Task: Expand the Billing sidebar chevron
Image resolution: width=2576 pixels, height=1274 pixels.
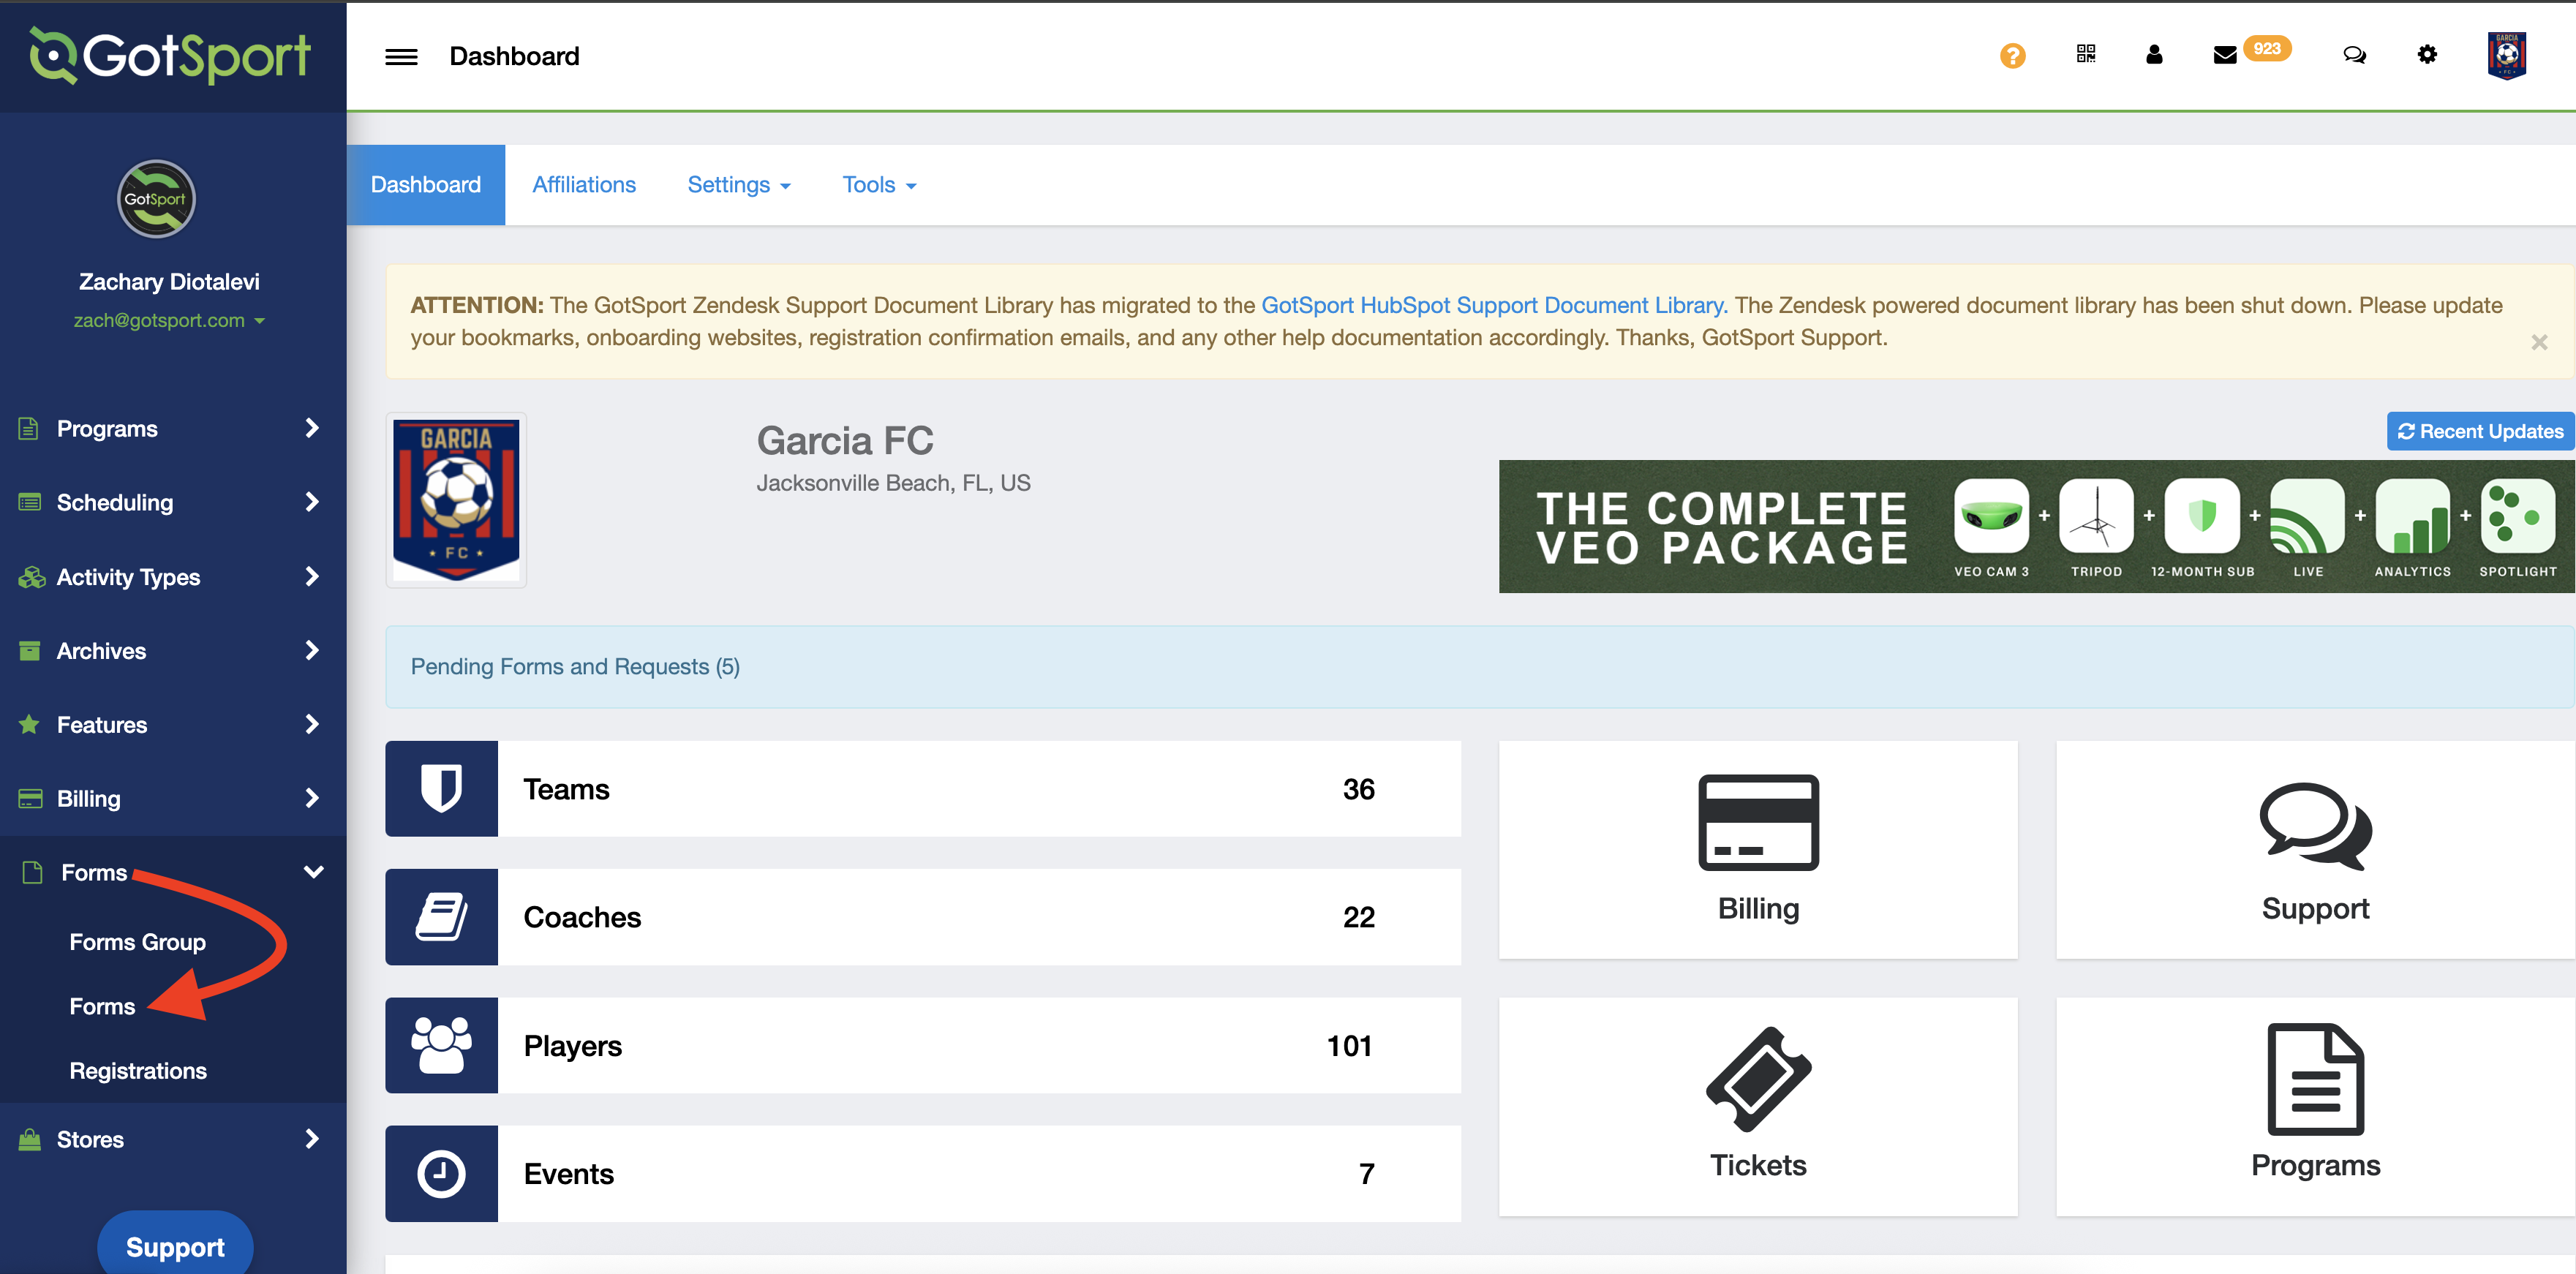Action: pyautogui.click(x=312, y=798)
